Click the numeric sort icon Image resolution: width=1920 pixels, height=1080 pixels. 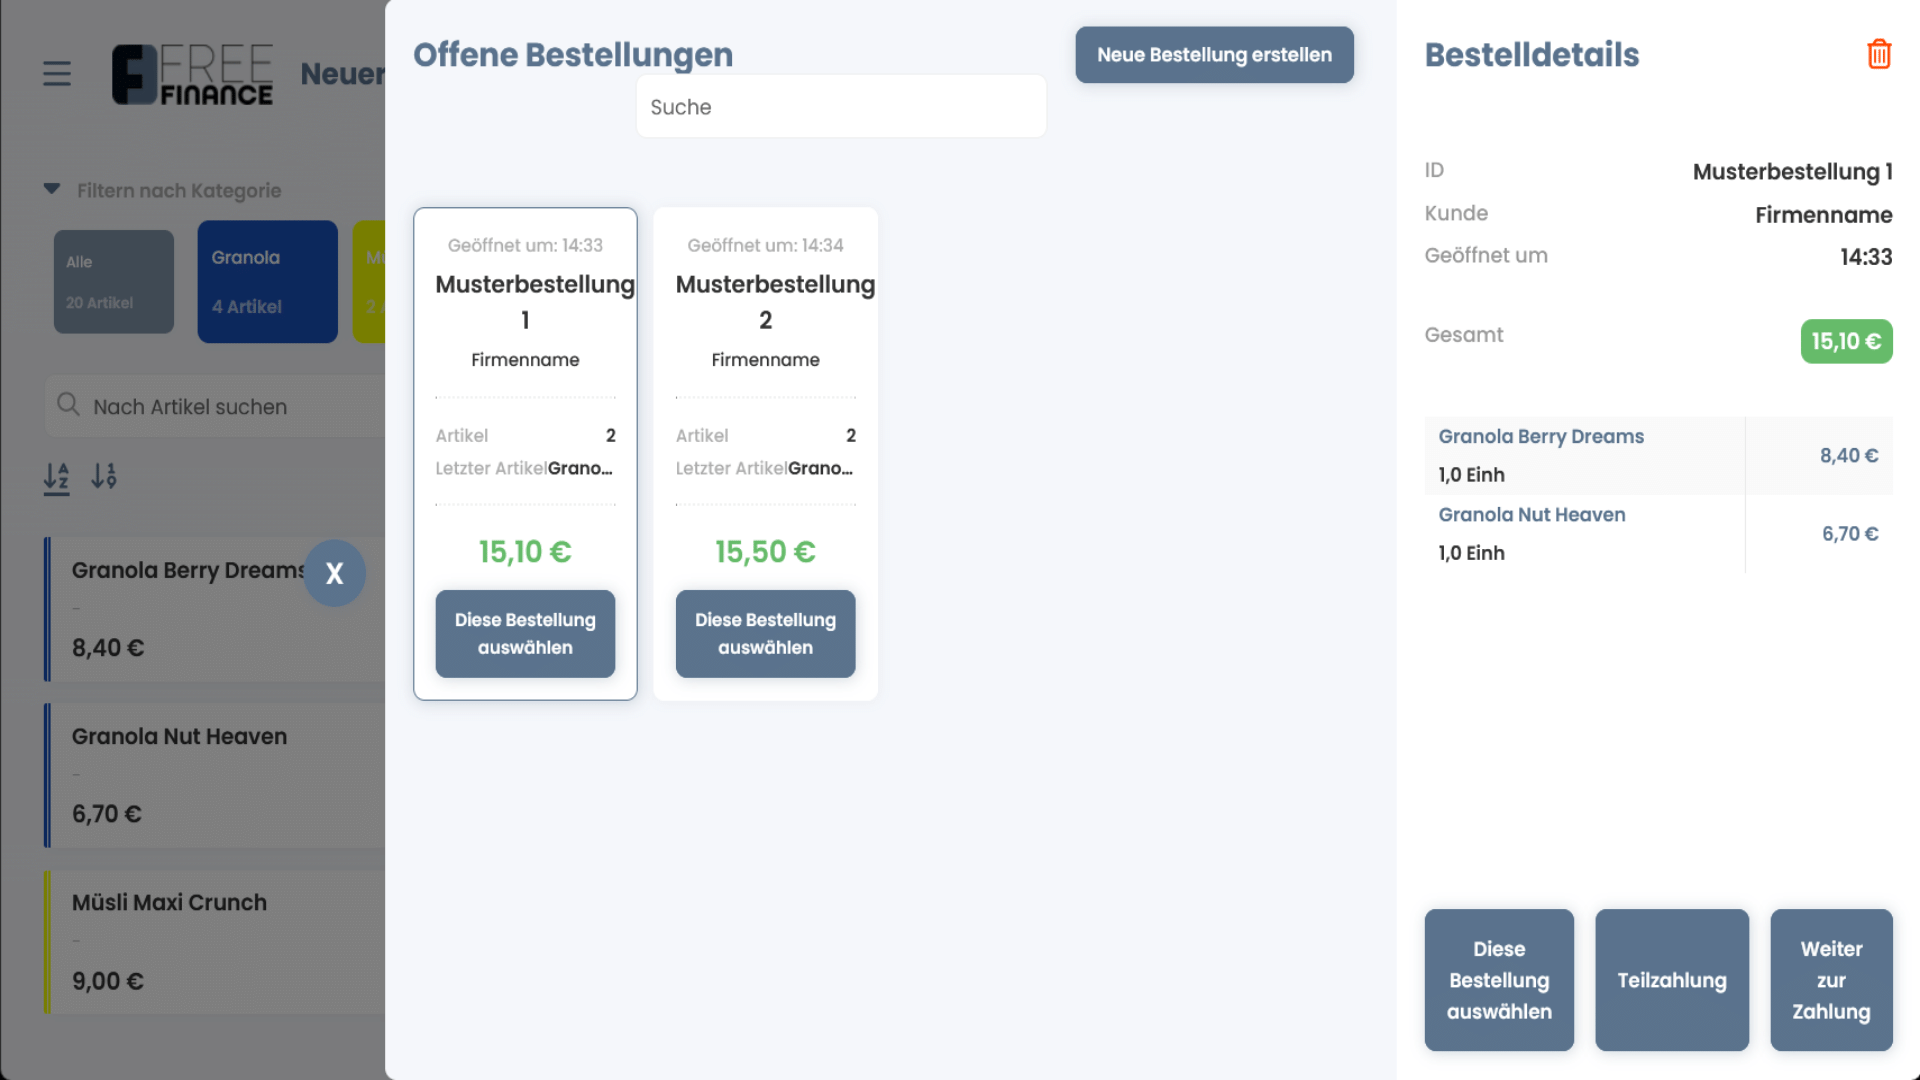[104, 476]
